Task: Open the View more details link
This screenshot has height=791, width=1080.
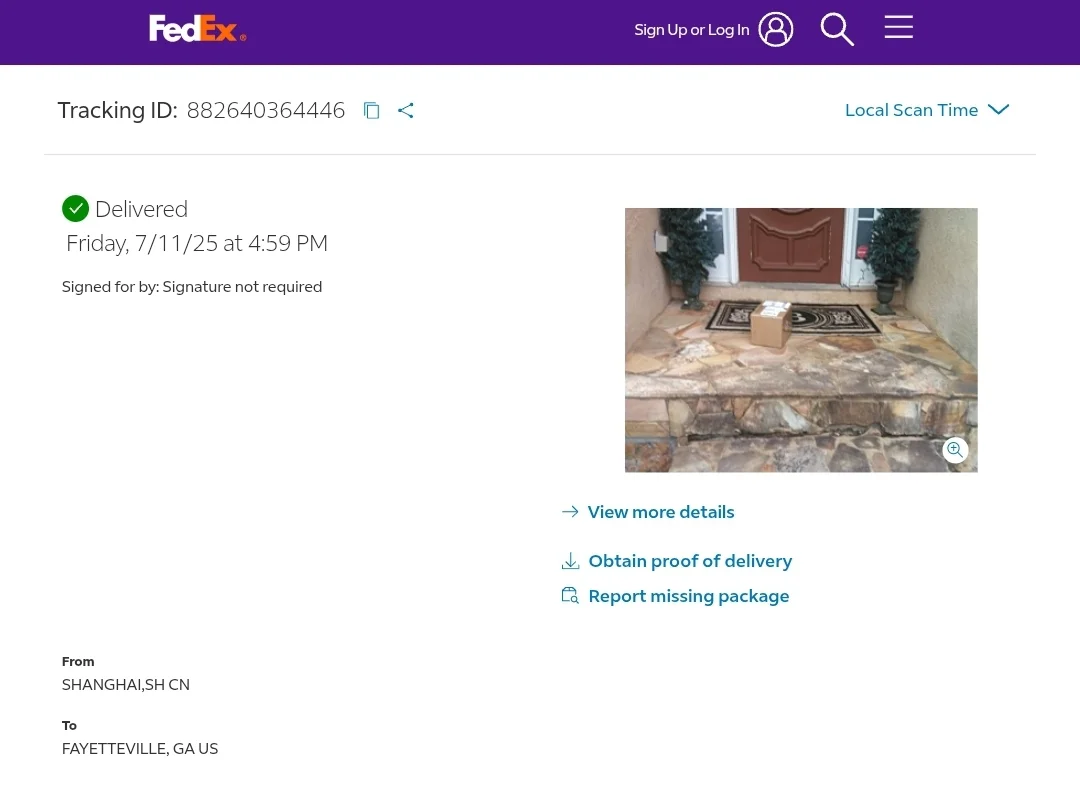Action: point(661,512)
